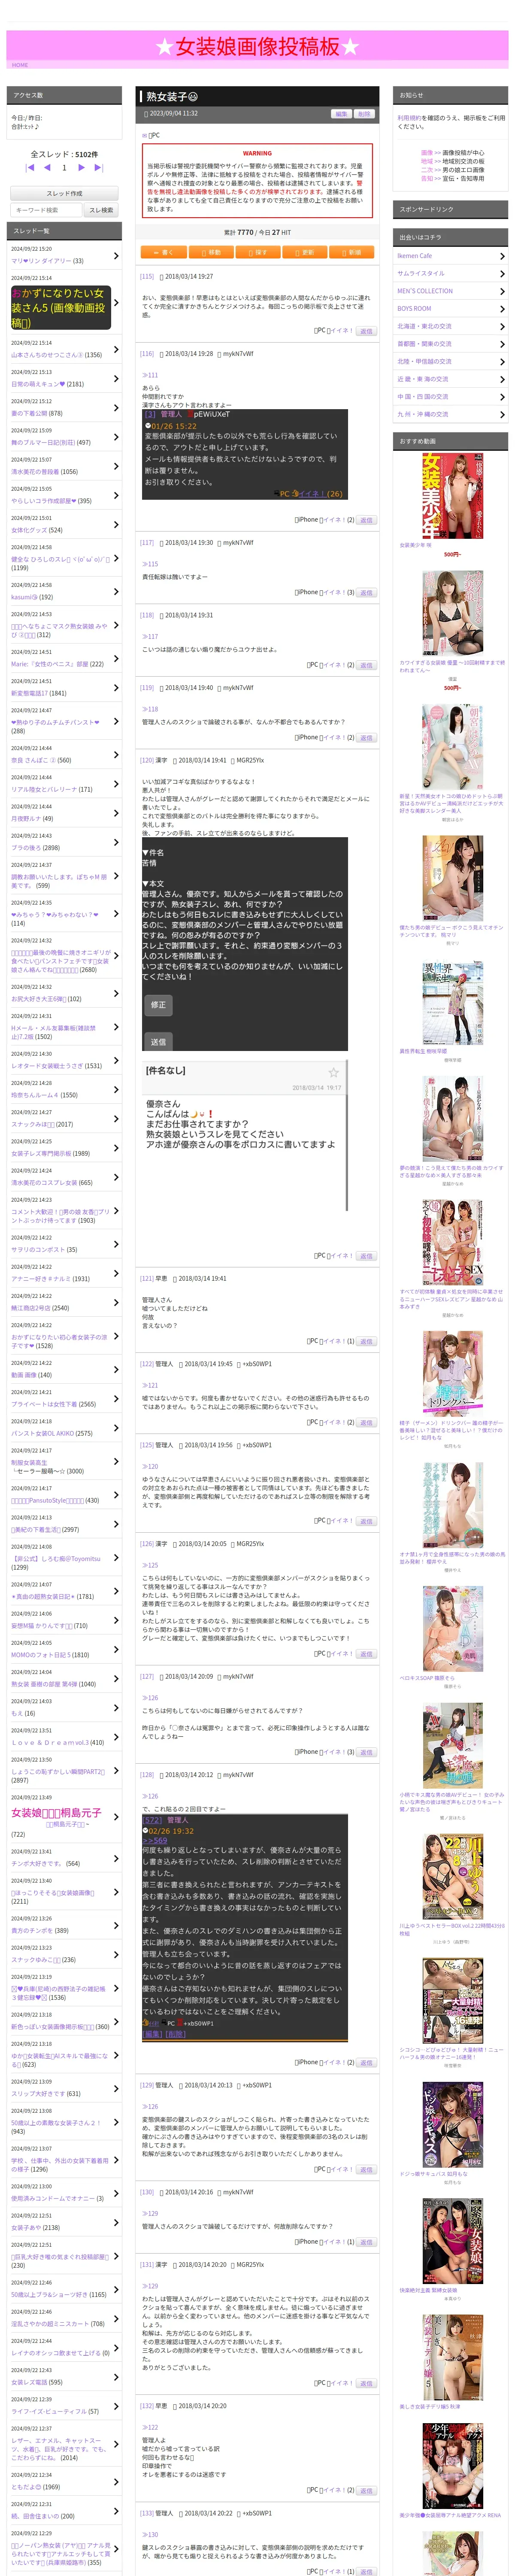This screenshot has height=2576, width=515.
Task: Click 削除 button in thread title bar
Action: (x=364, y=114)
